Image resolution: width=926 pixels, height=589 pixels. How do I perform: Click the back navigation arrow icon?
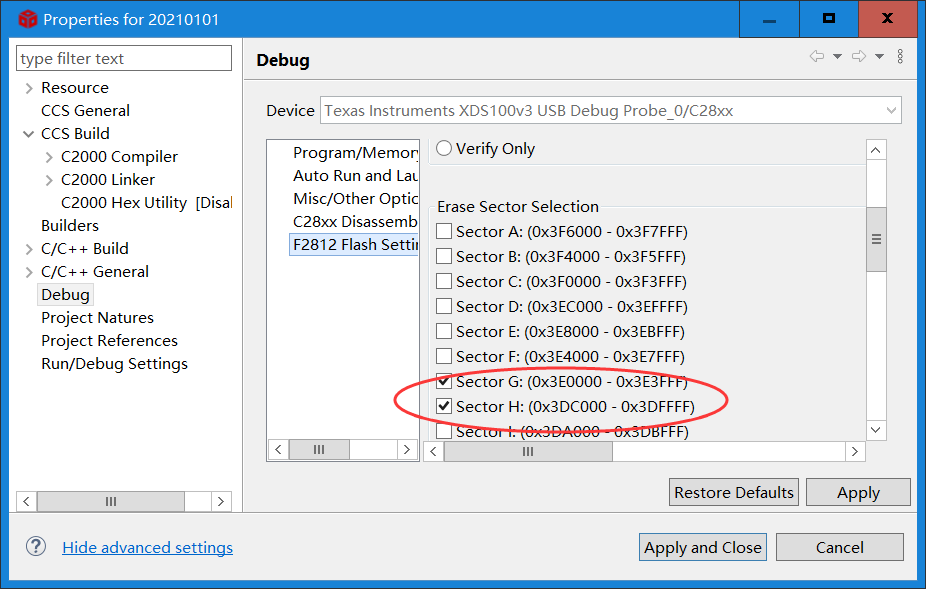click(816, 57)
